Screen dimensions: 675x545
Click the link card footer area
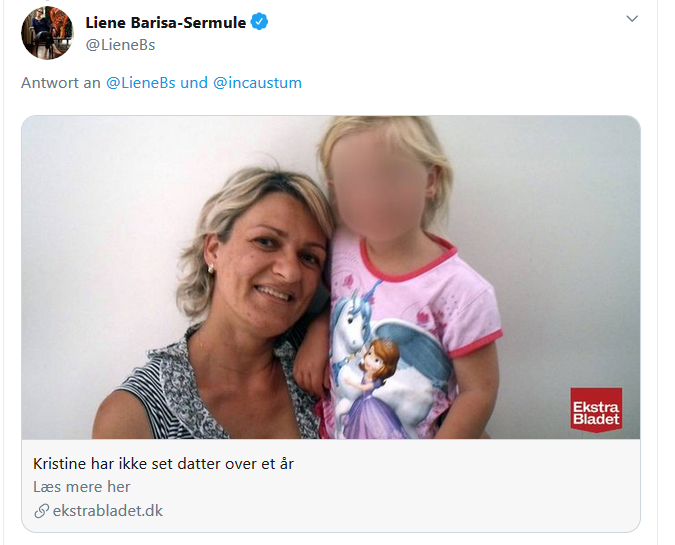coord(331,486)
